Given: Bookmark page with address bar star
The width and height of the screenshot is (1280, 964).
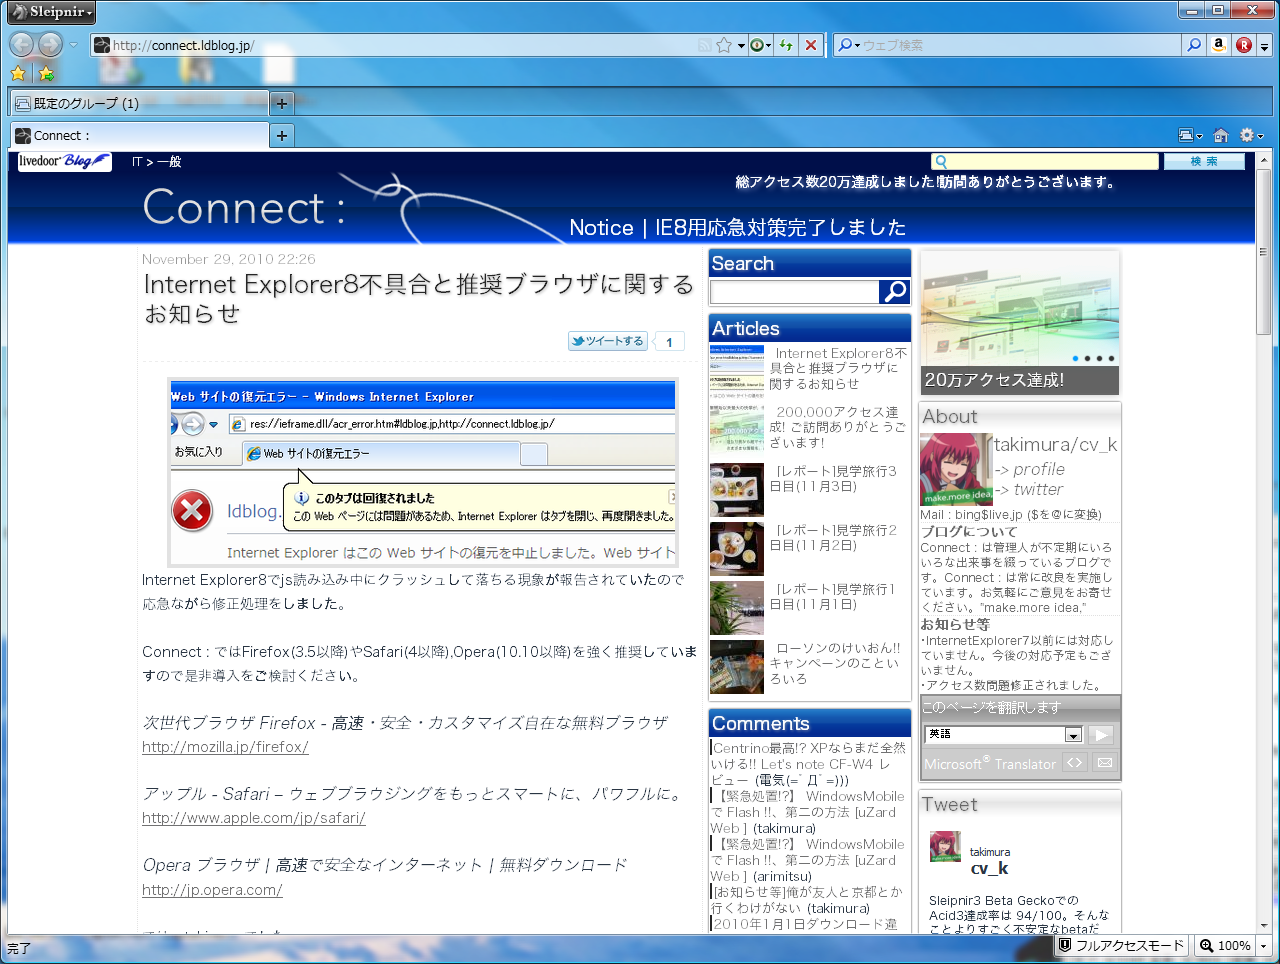Looking at the screenshot, I should coord(724,45).
